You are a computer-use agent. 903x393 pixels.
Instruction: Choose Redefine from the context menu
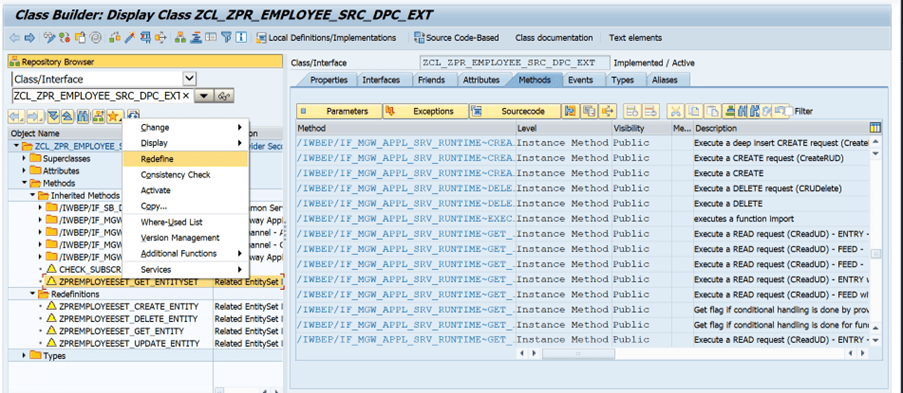[185, 158]
